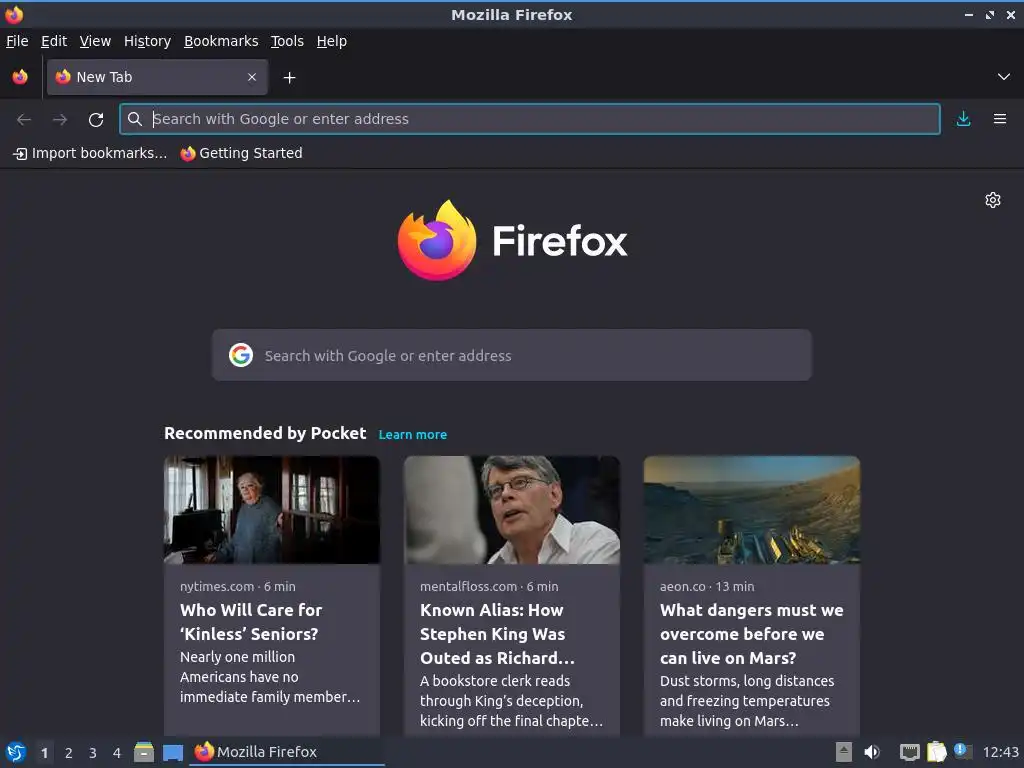Open the Edit menu
This screenshot has width=1024, height=768.
pos(54,41)
